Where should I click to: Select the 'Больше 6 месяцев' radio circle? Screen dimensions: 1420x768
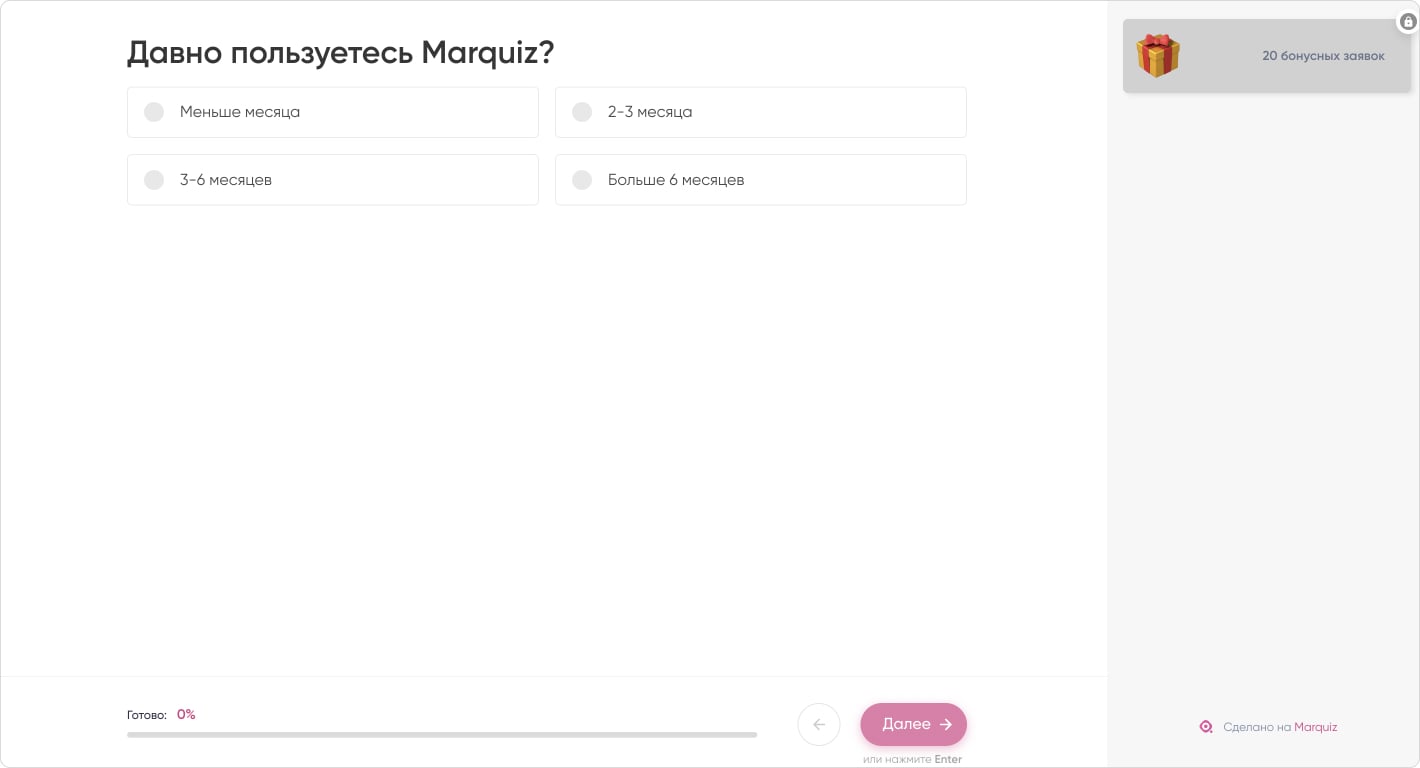(582, 180)
